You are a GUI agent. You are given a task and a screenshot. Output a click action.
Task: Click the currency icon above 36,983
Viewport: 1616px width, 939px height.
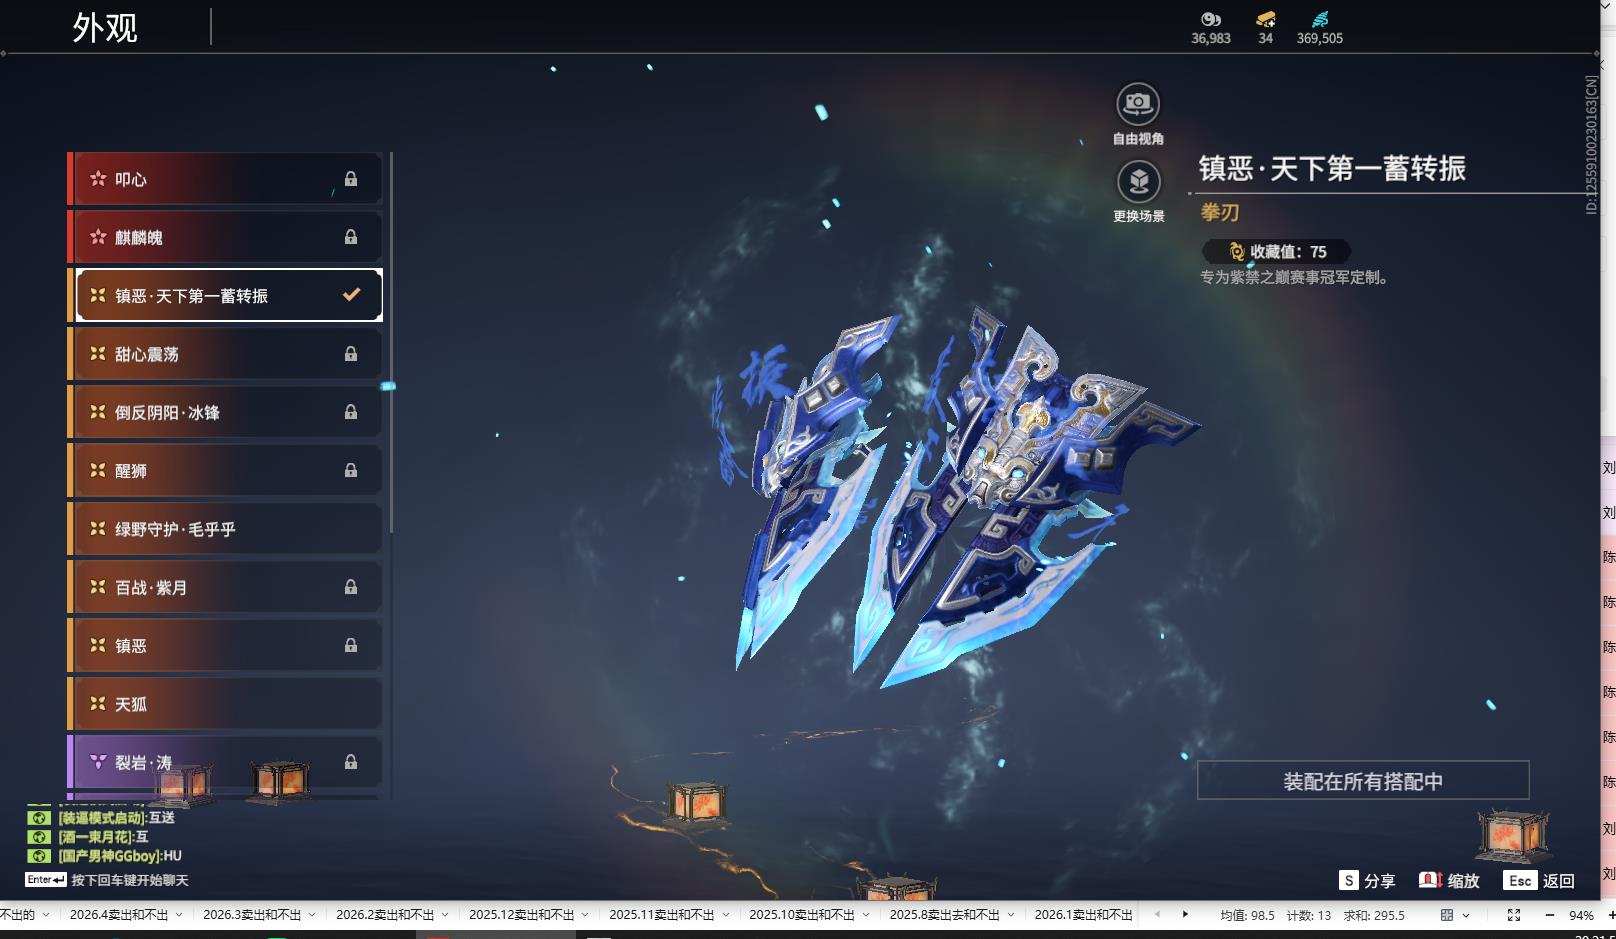tap(1211, 19)
